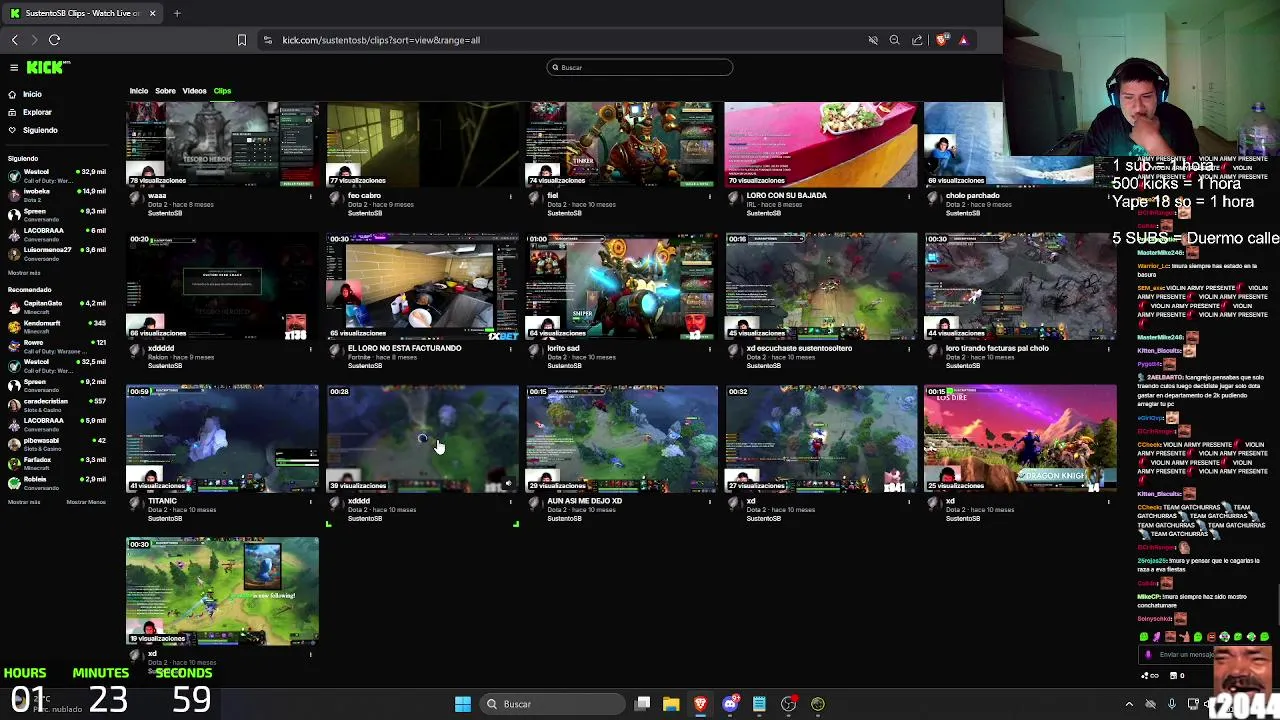Go to Inicio in left sidebar
Screen dimensions: 1280x720
[32, 94]
